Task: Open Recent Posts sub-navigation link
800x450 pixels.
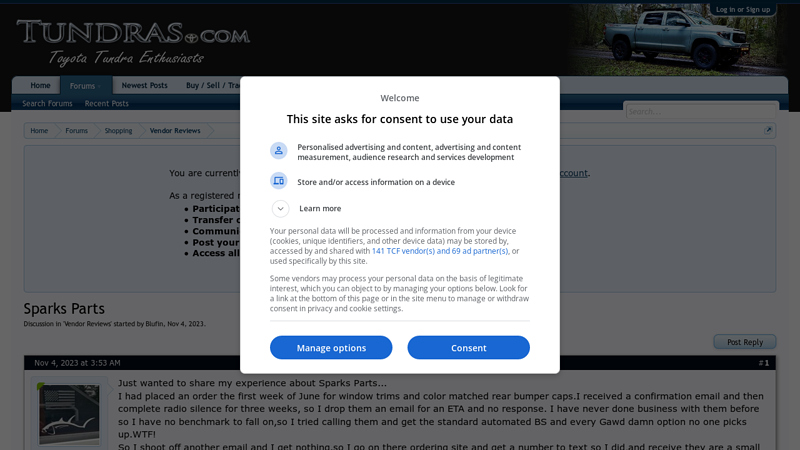Action: point(106,103)
